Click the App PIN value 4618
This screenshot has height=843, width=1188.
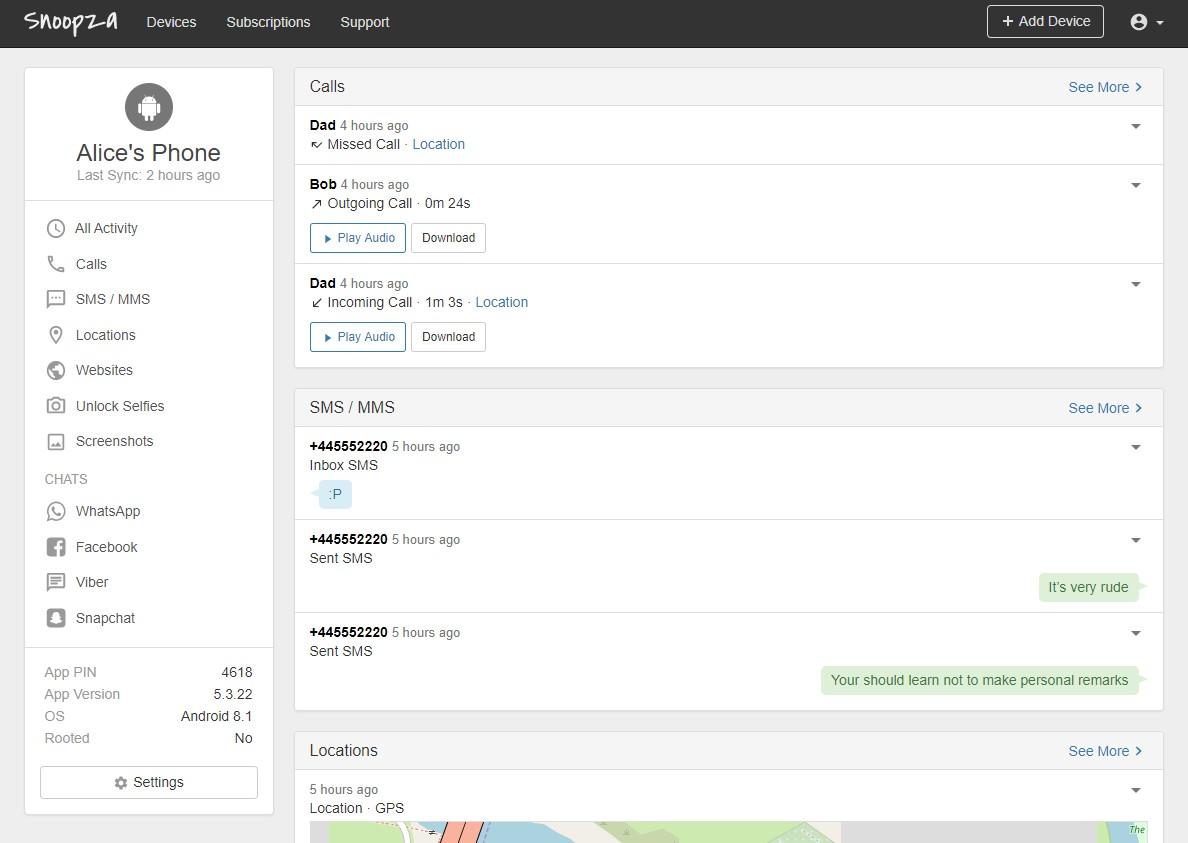tap(236, 672)
